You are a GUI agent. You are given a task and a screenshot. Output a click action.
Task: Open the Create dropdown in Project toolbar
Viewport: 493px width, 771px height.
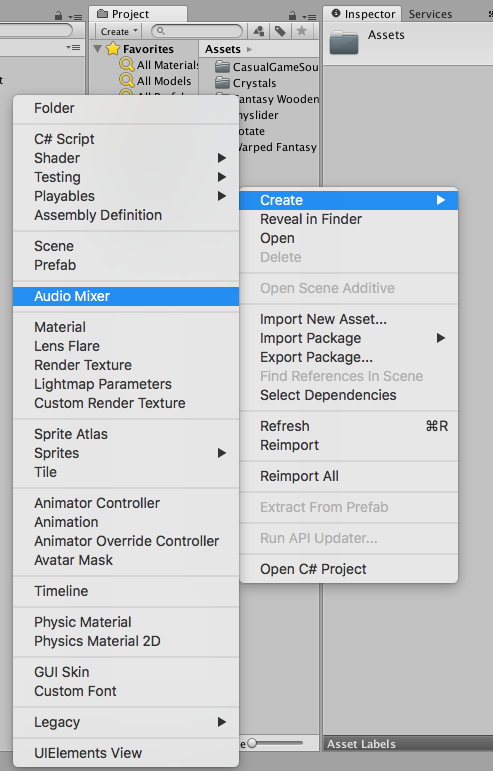pos(118,31)
